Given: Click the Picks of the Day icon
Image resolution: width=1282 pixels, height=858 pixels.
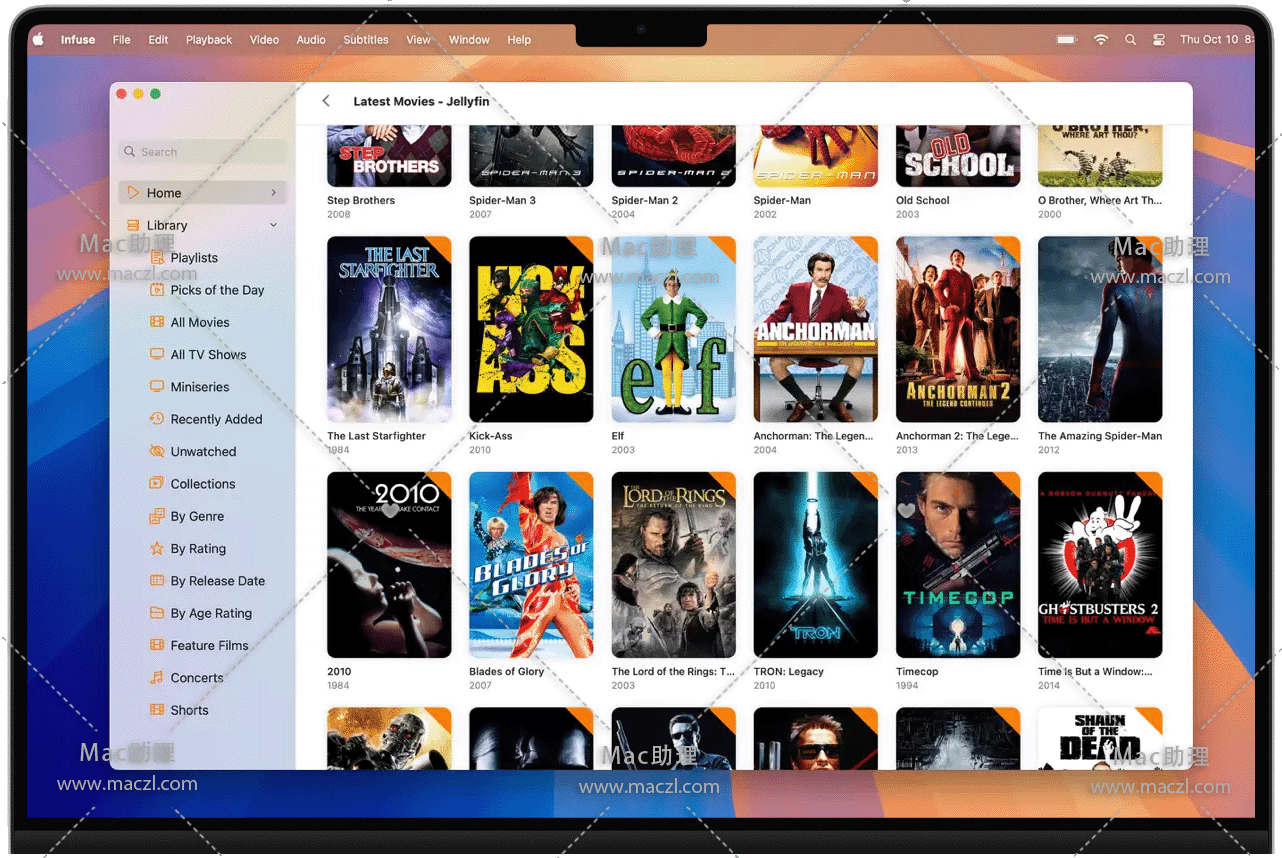Looking at the screenshot, I should pyautogui.click(x=156, y=290).
